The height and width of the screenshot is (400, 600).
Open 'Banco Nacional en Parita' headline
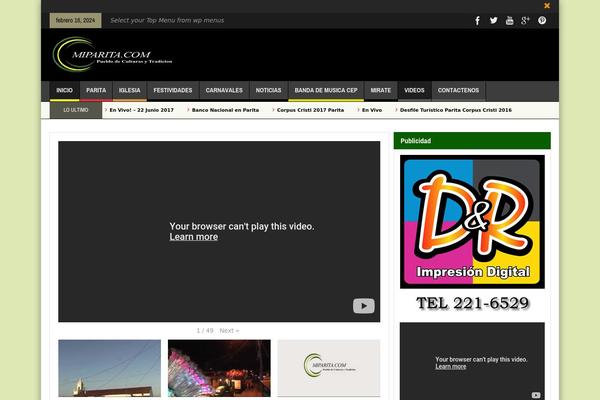pyautogui.click(x=225, y=110)
